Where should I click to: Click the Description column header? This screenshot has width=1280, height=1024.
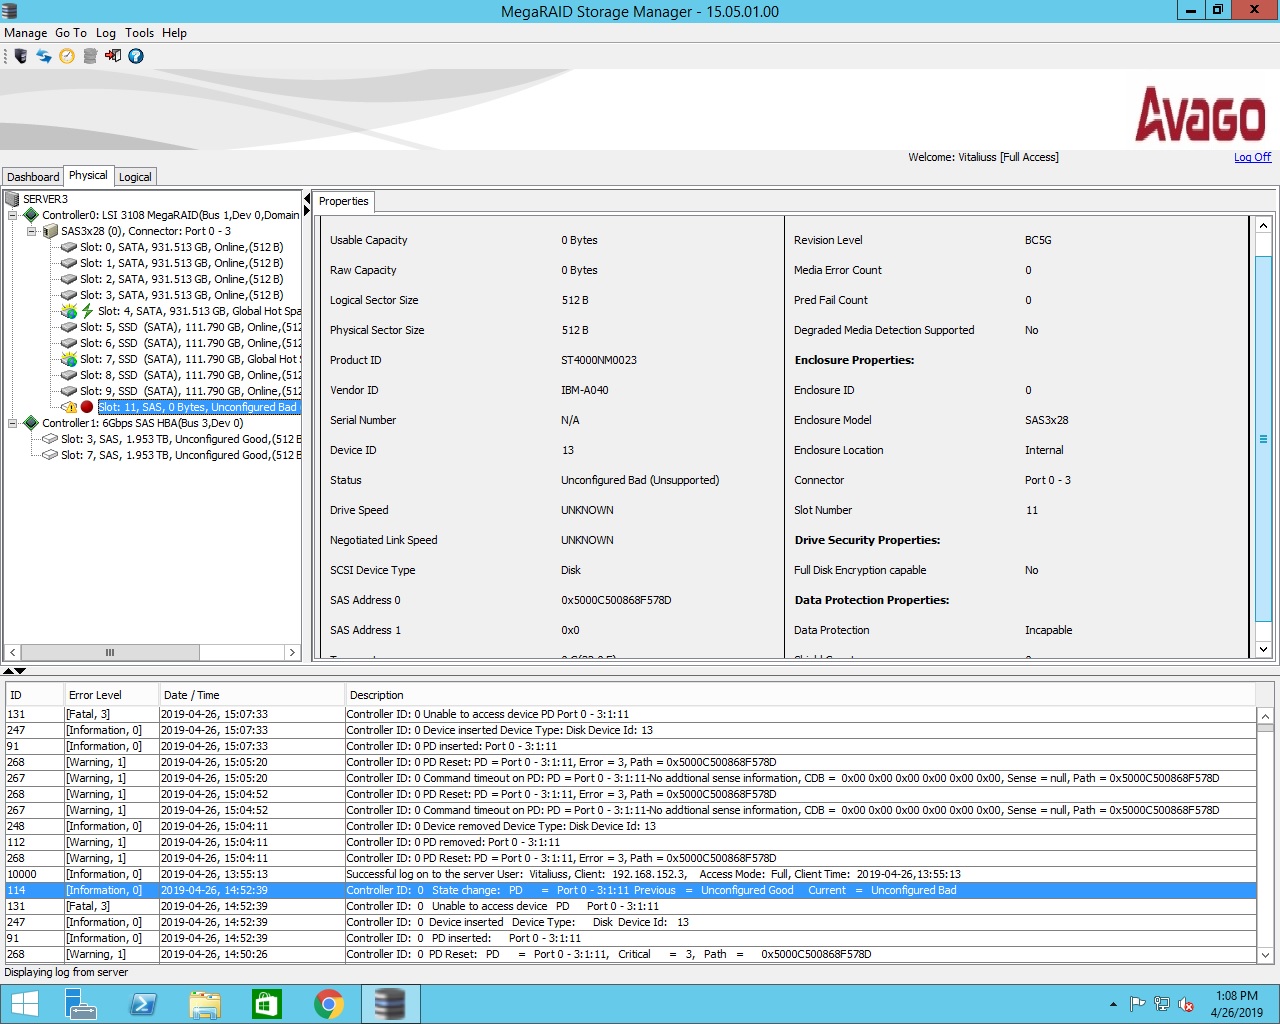[376, 695]
